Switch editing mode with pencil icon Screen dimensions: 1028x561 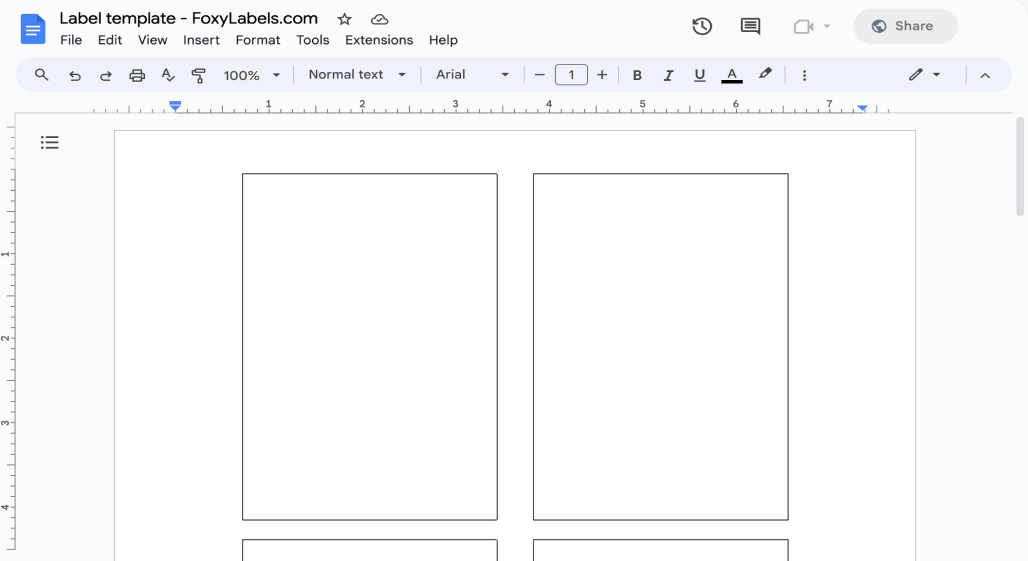(x=916, y=75)
